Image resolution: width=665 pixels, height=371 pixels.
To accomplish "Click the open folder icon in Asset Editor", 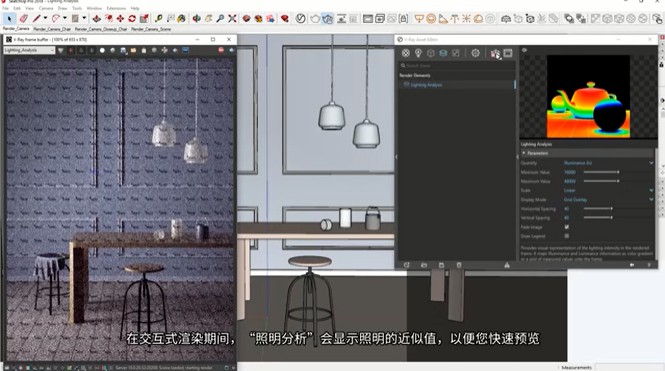I will [x=424, y=265].
